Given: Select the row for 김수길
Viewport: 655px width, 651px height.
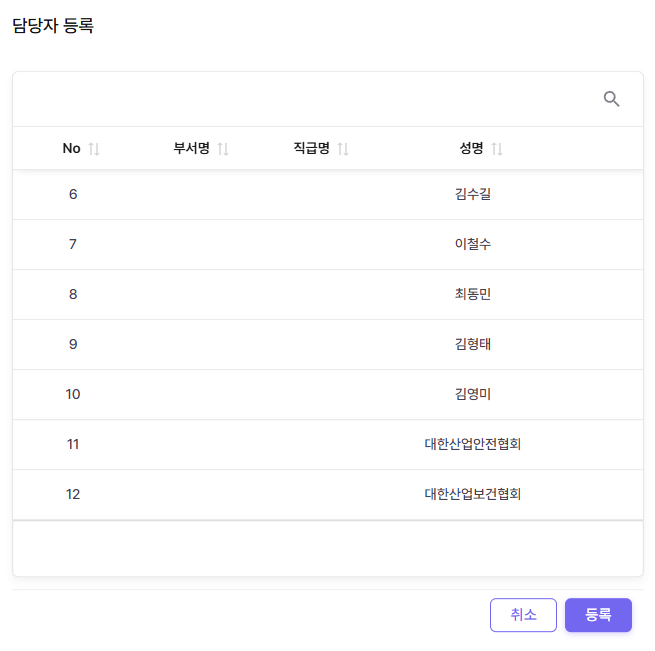Looking at the screenshot, I should 472,194.
